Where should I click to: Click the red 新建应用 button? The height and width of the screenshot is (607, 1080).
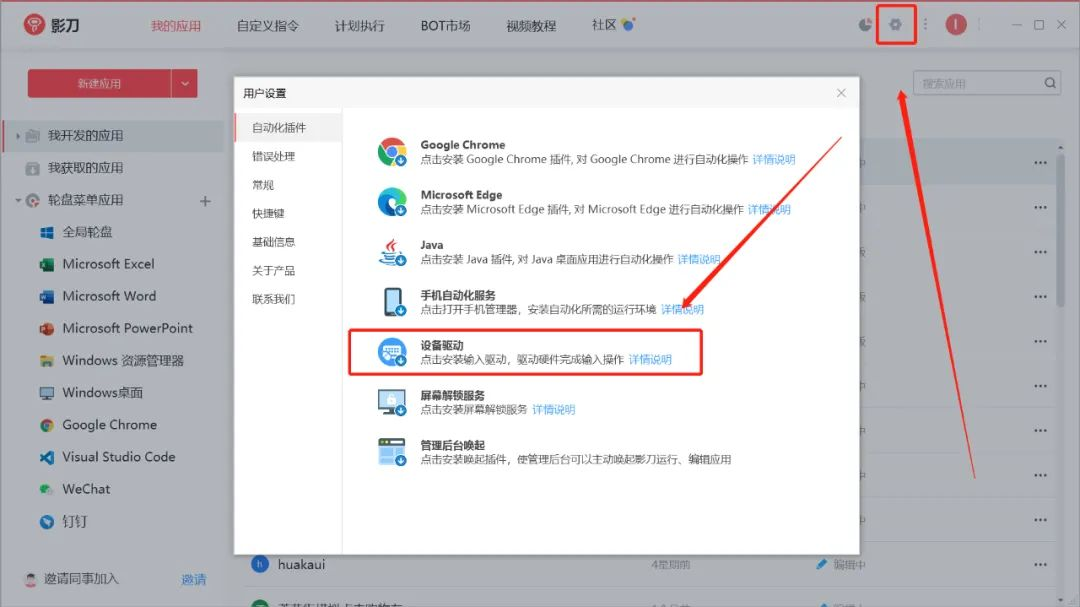point(99,83)
